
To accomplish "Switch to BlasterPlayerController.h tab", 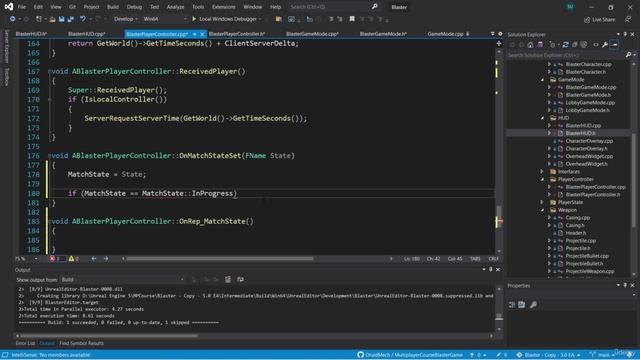I will coord(237,34).
